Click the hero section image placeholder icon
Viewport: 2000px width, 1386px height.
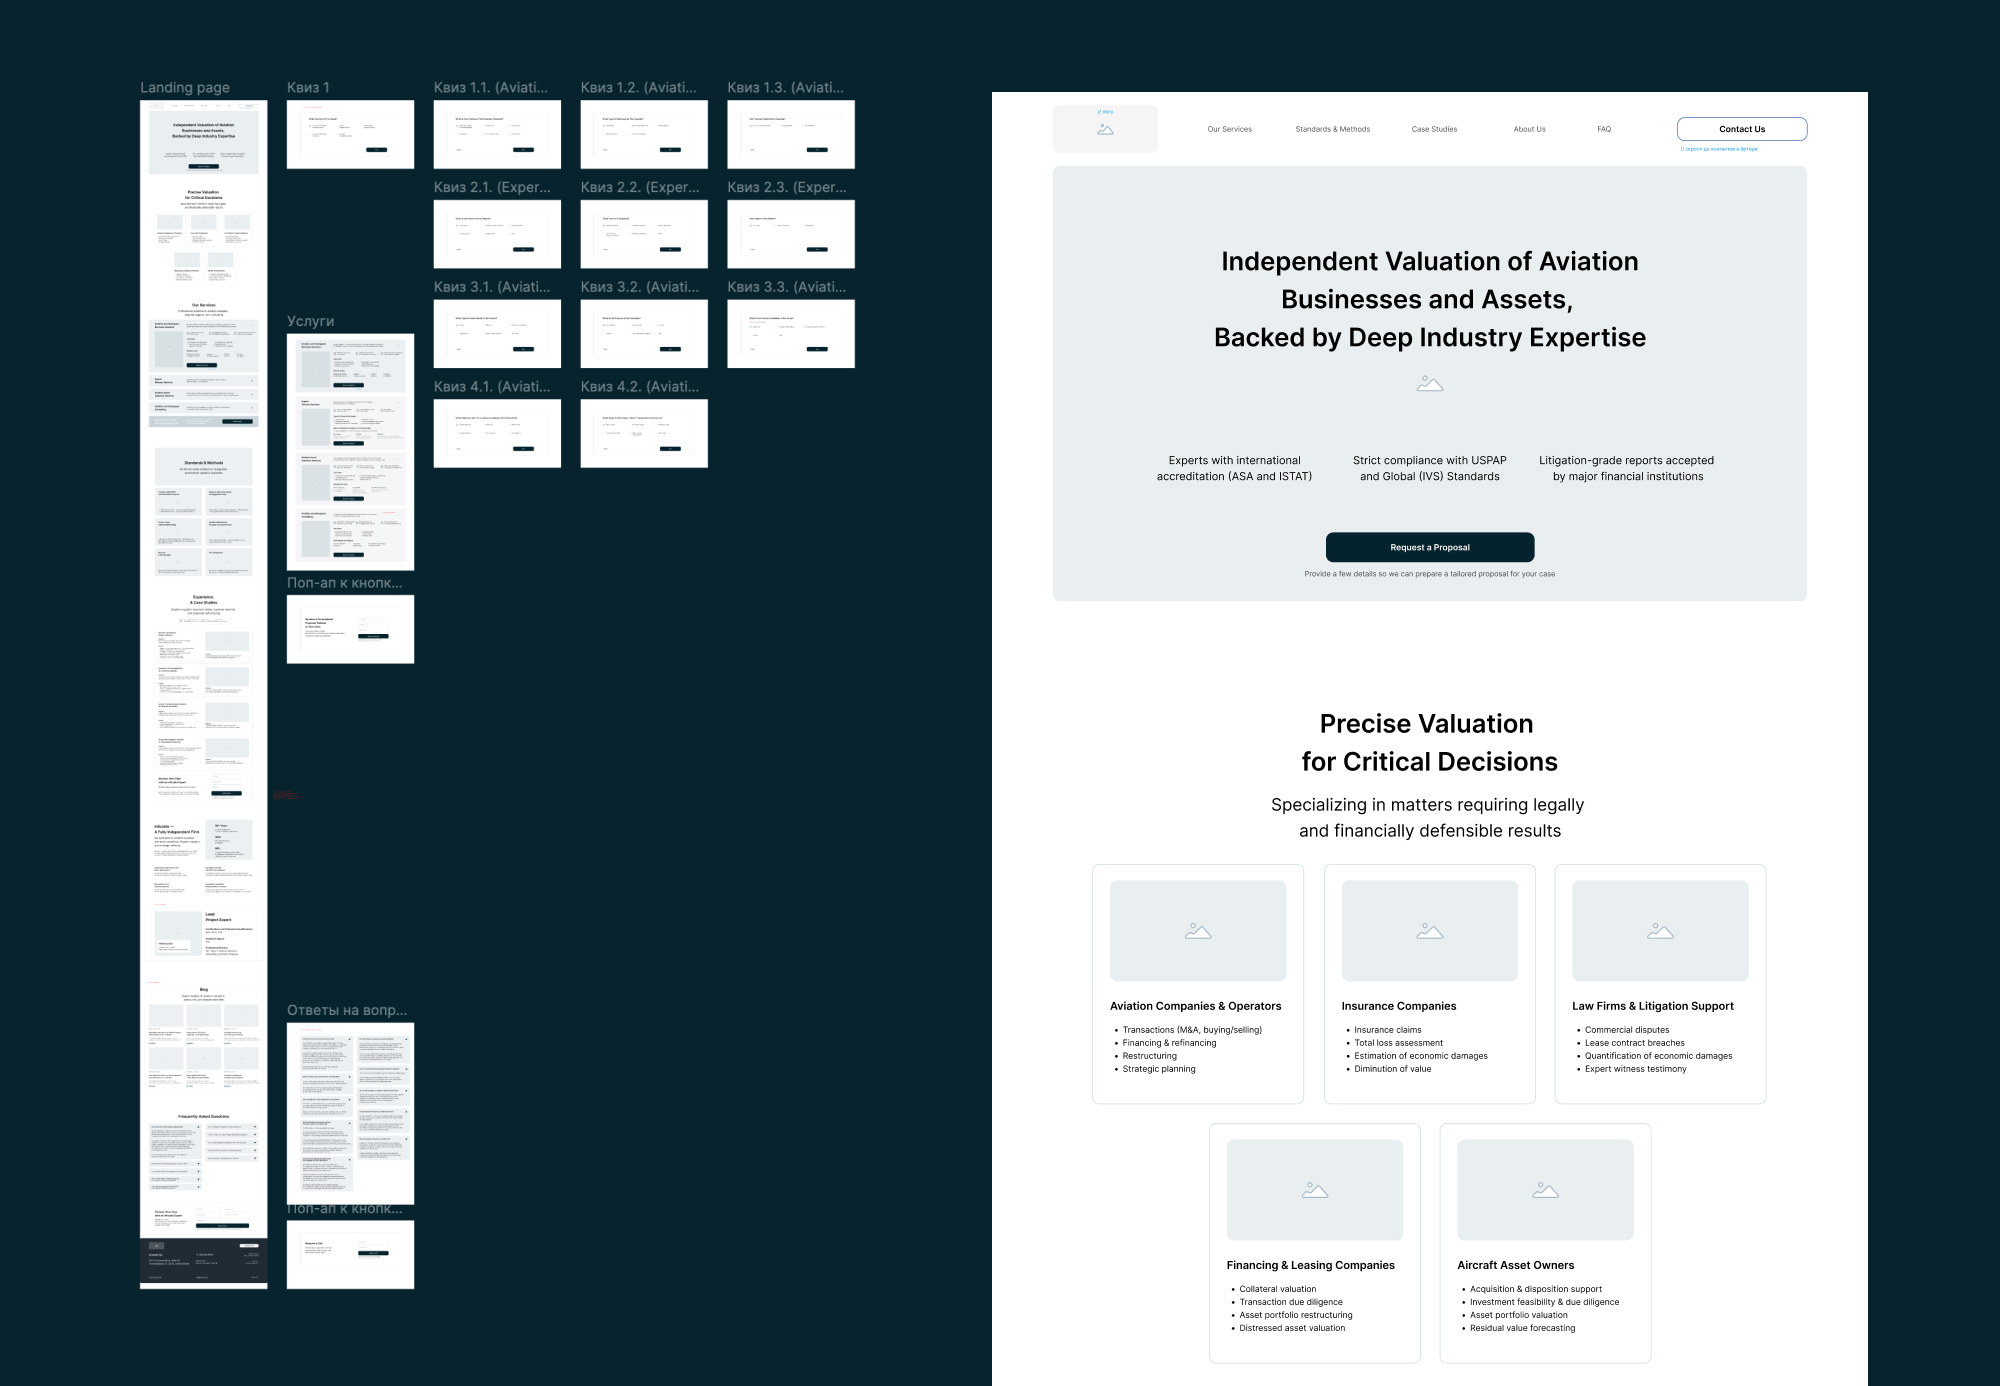pos(1429,384)
